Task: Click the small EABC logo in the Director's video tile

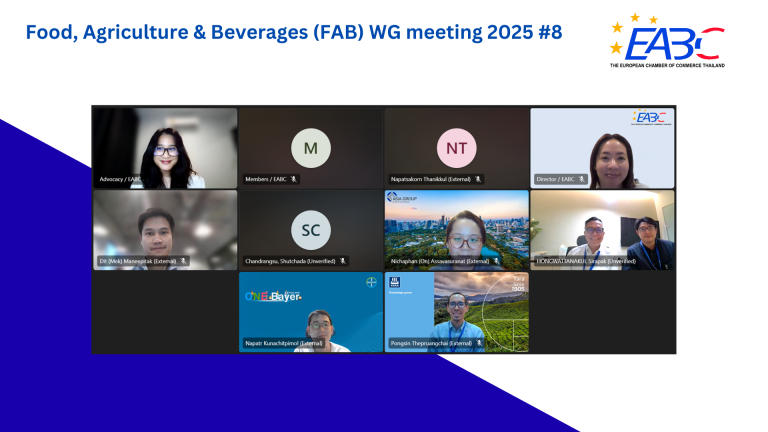Action: 651,118
